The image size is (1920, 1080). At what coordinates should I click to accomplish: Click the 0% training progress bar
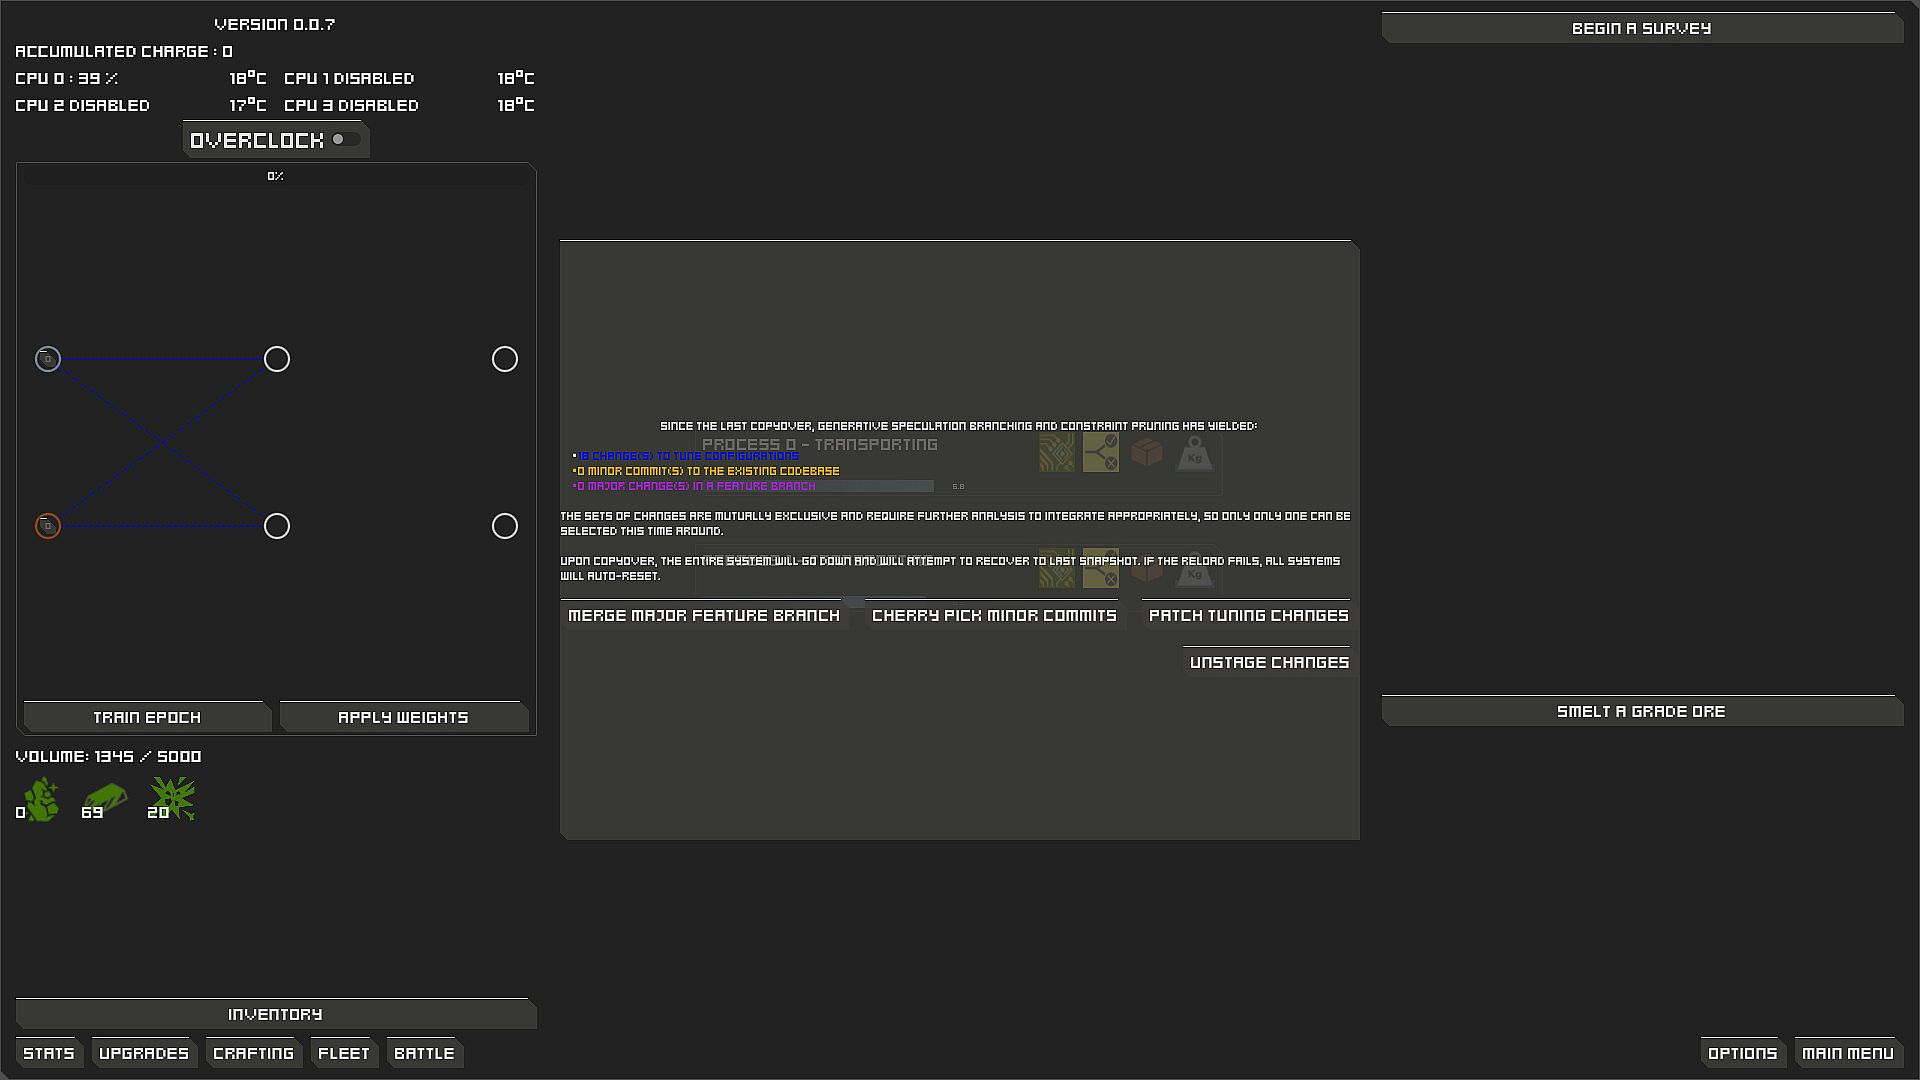pos(276,176)
